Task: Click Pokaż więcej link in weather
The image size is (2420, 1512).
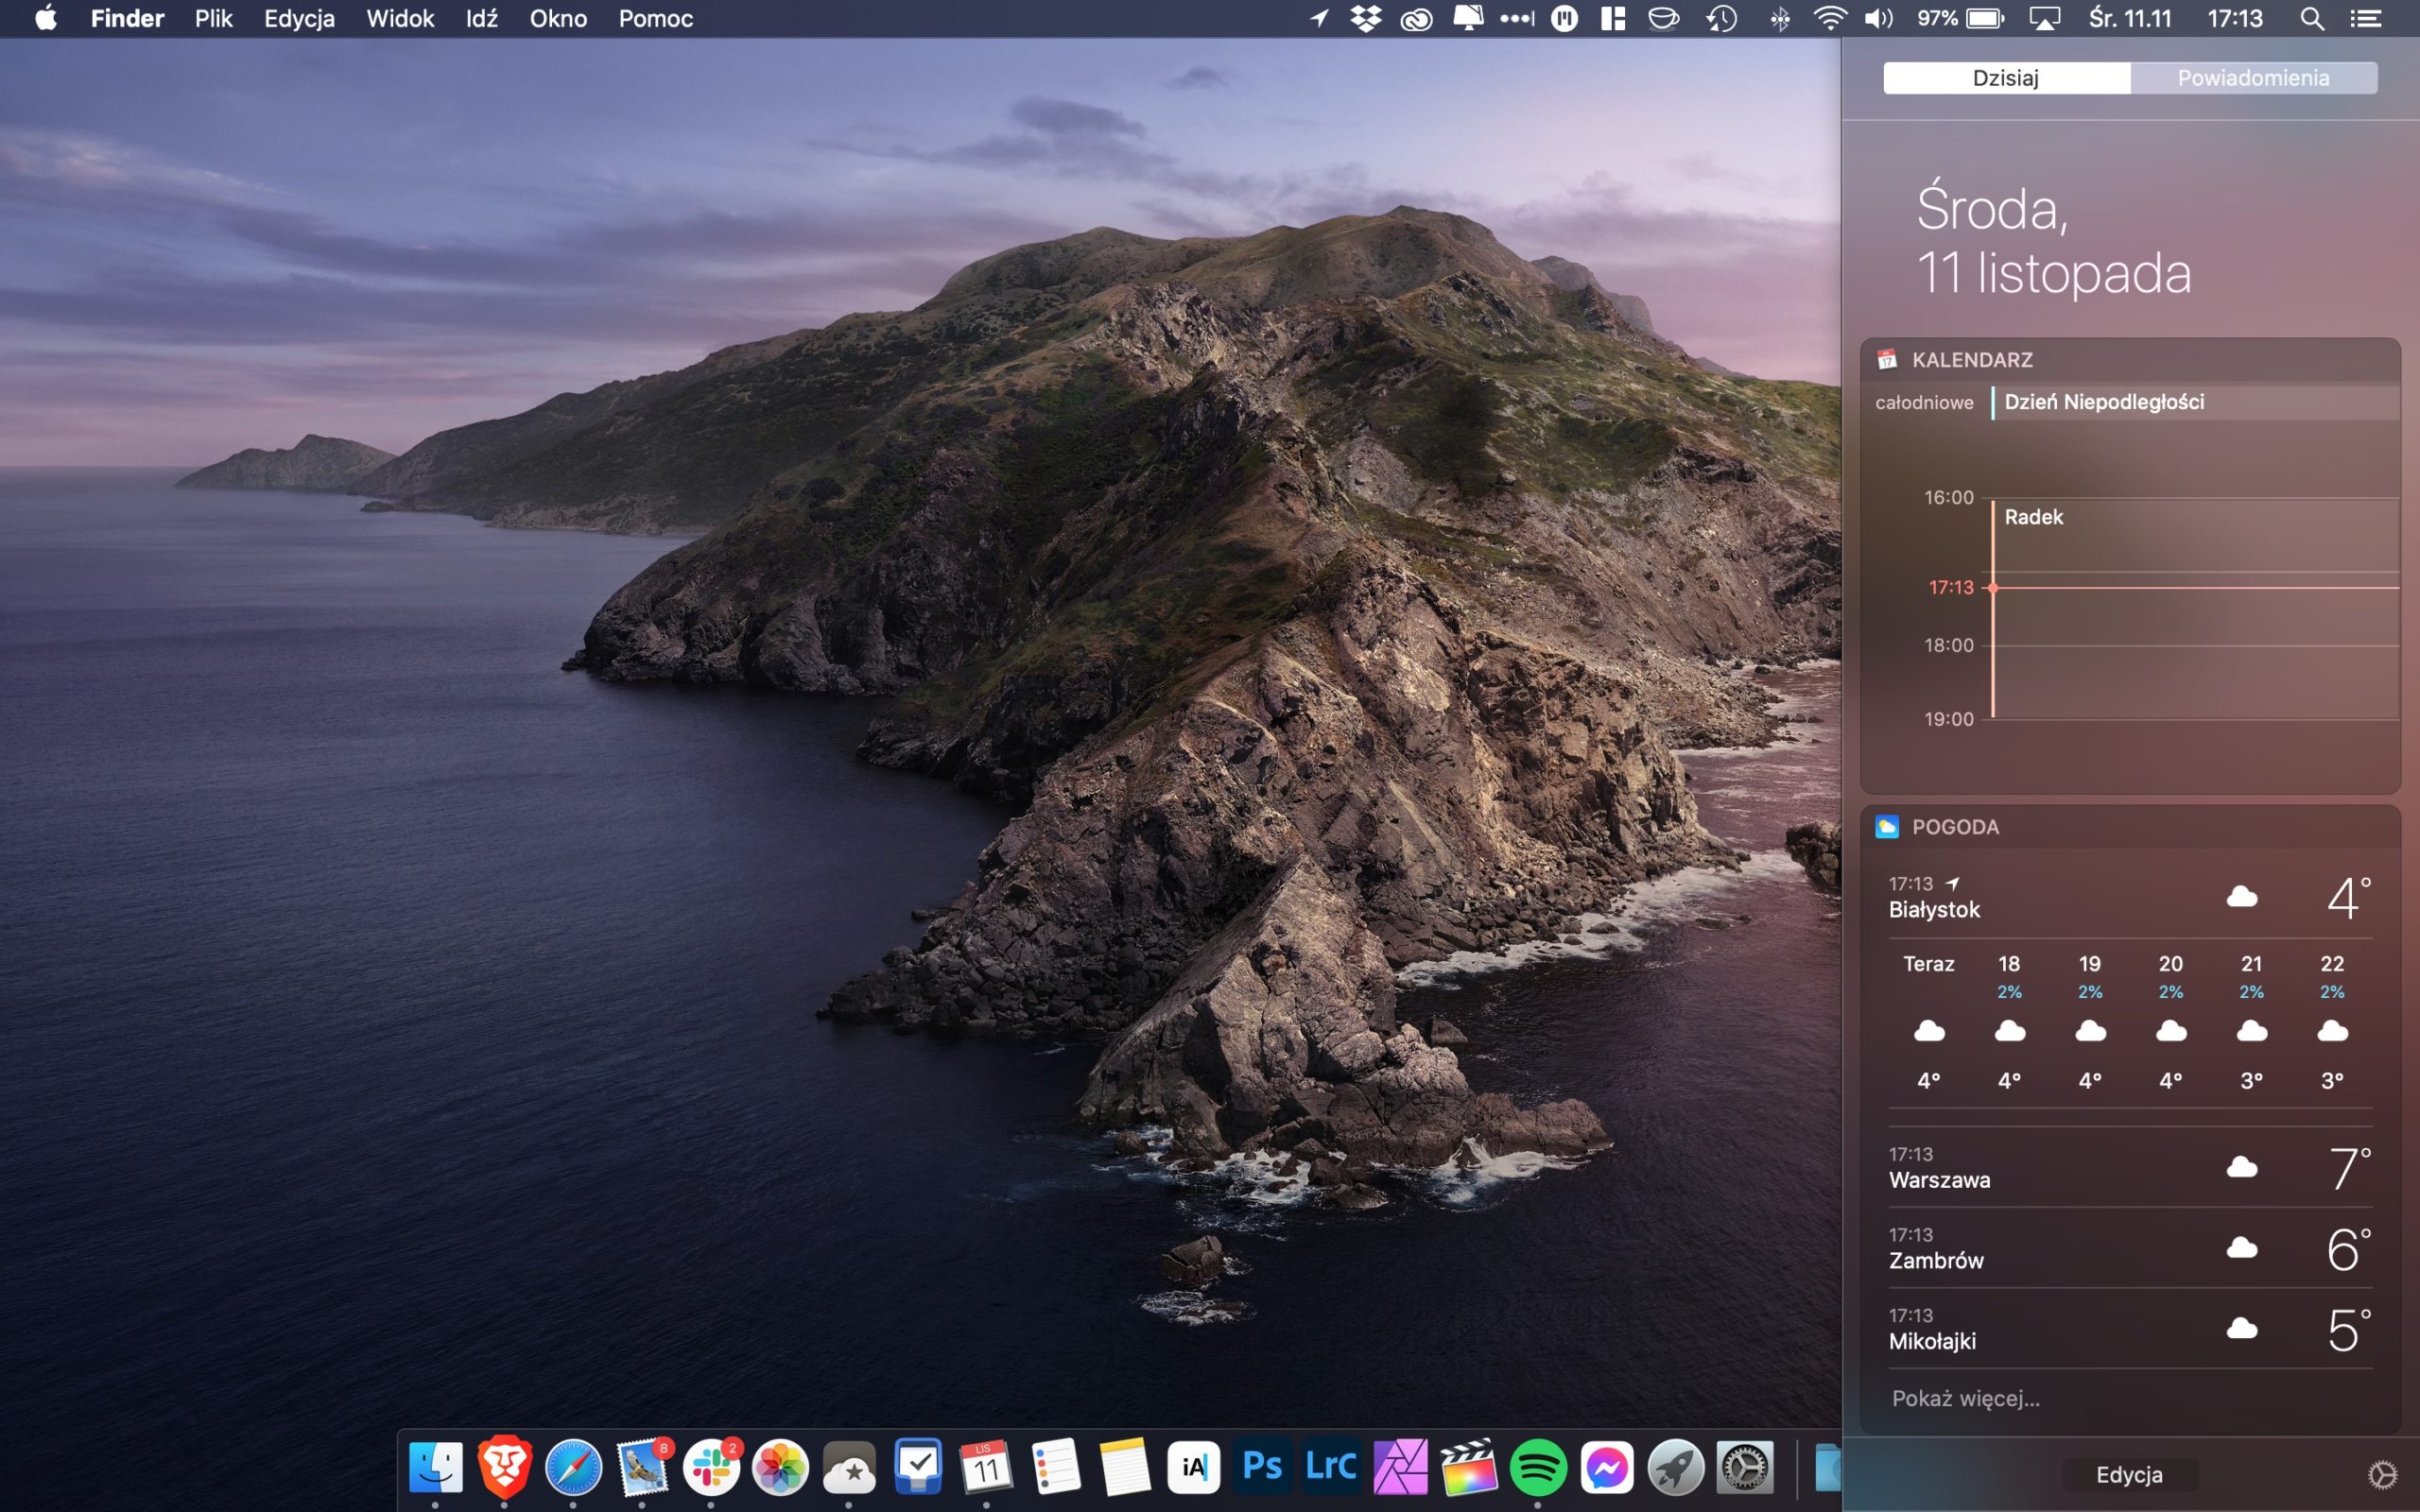Action: 1965,1398
